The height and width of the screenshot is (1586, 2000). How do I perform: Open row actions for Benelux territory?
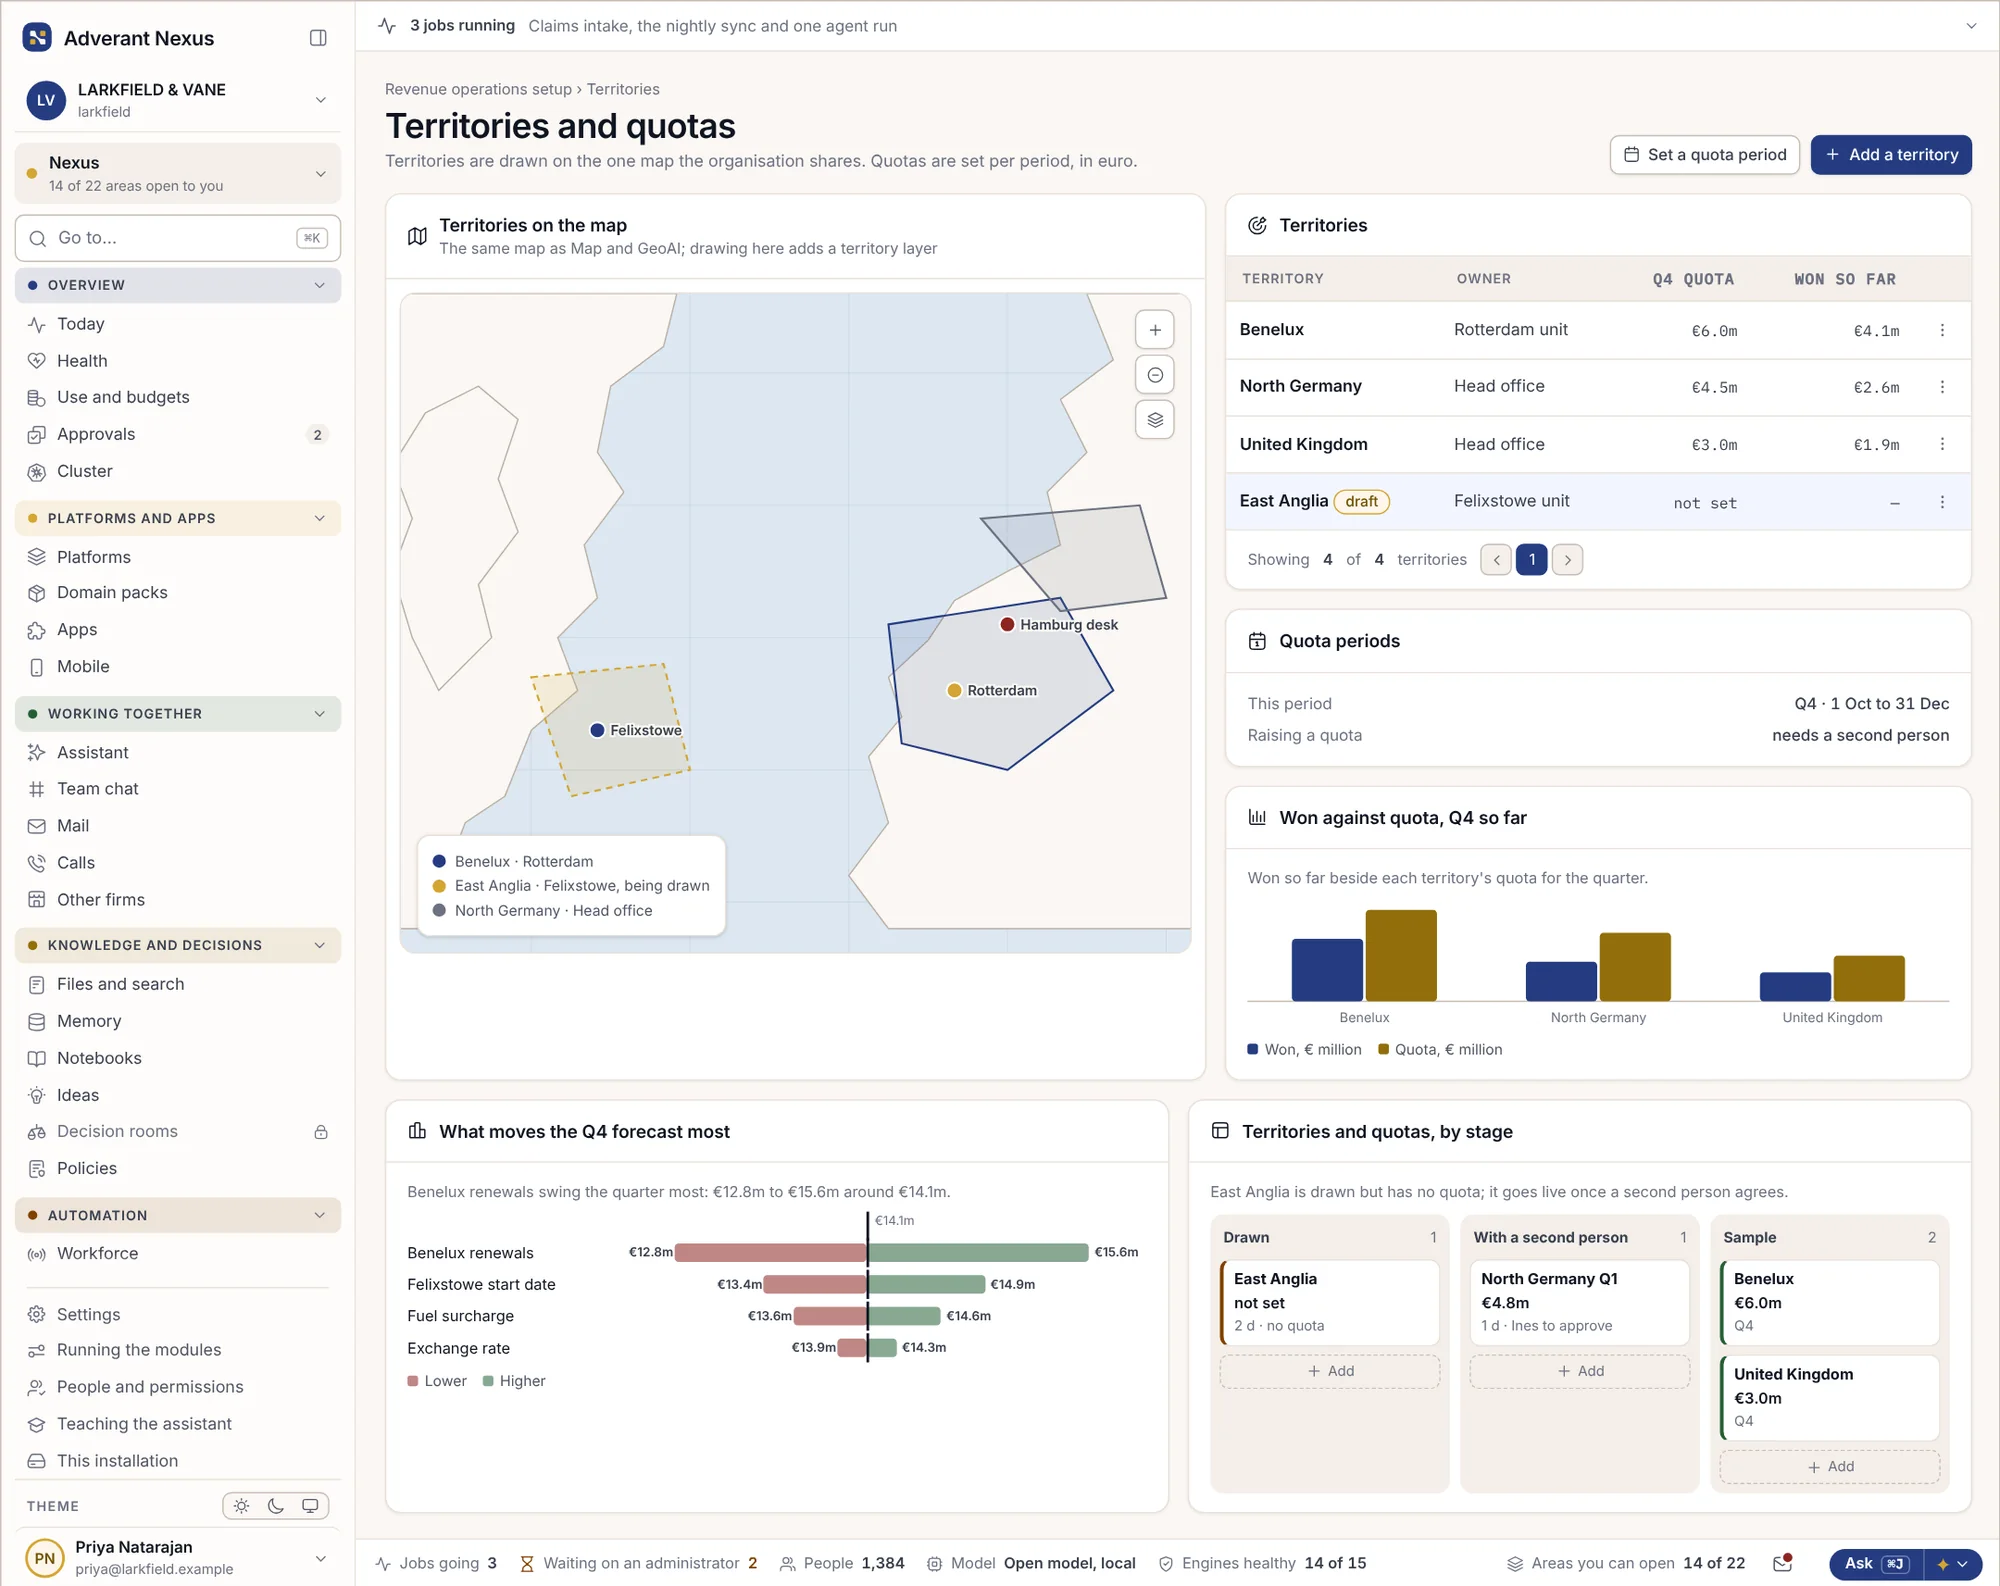(1942, 330)
